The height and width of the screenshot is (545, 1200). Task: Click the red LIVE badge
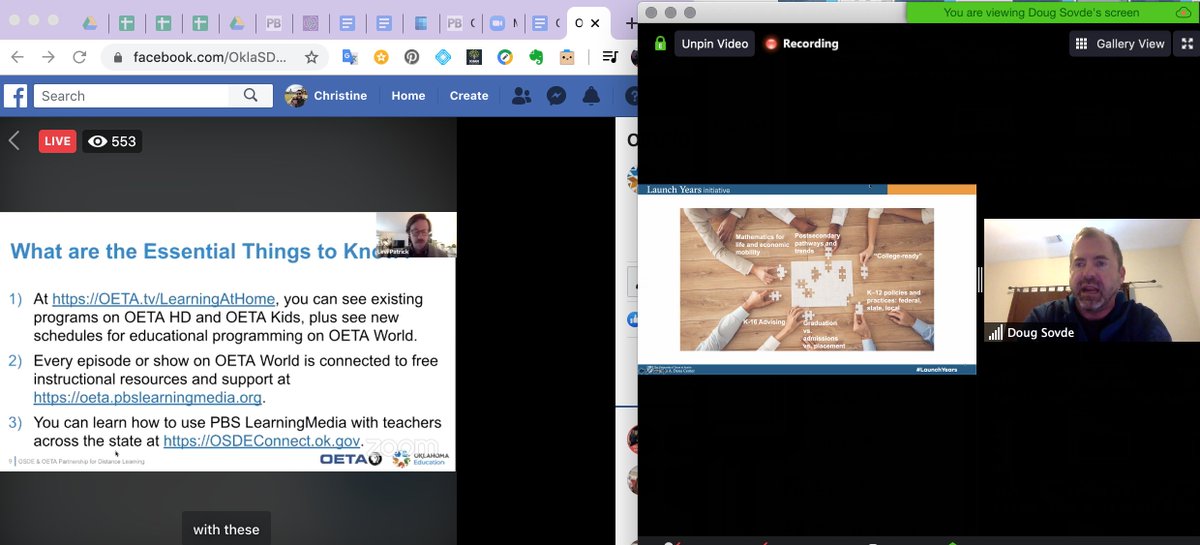pyautogui.click(x=57, y=141)
